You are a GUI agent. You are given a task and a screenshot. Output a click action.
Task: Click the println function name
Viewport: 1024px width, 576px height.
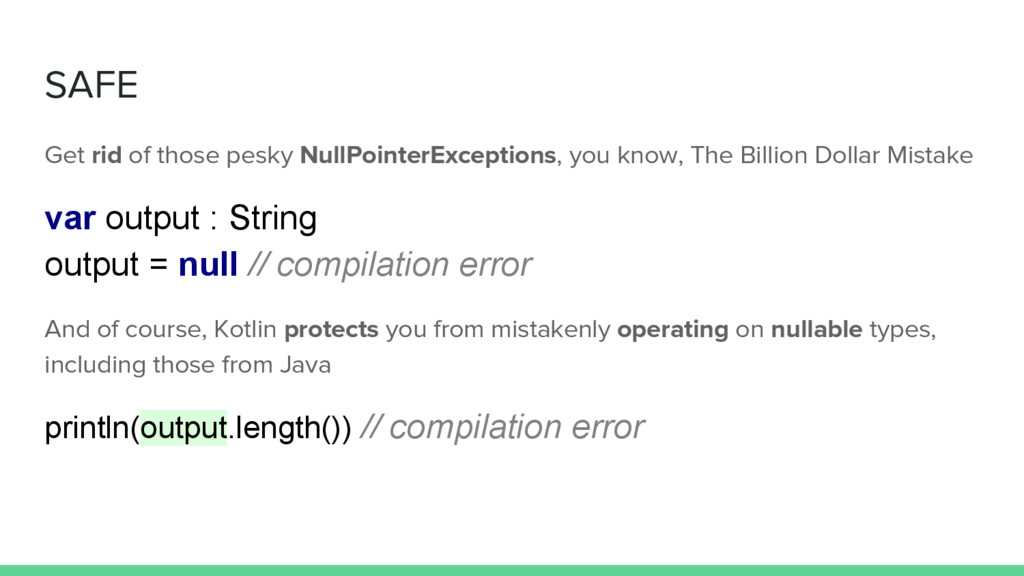pos(87,428)
